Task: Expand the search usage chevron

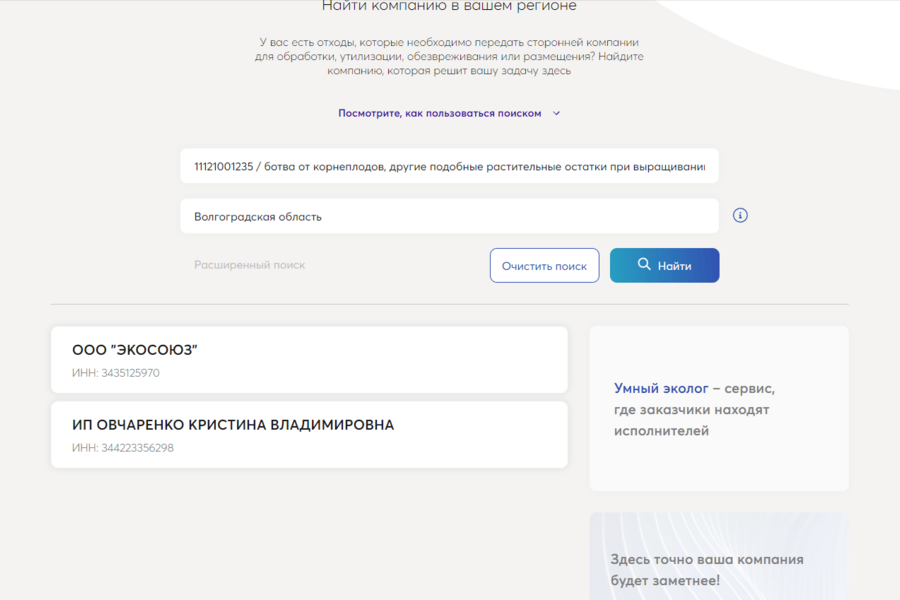Action: click(556, 114)
